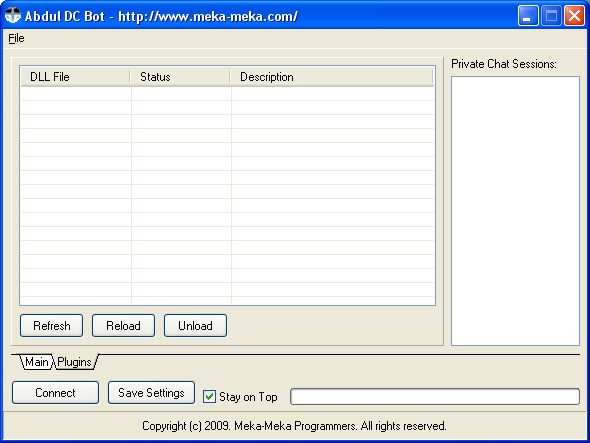590x443 pixels.
Task: Switch to the Main tab
Action: click(x=36, y=362)
